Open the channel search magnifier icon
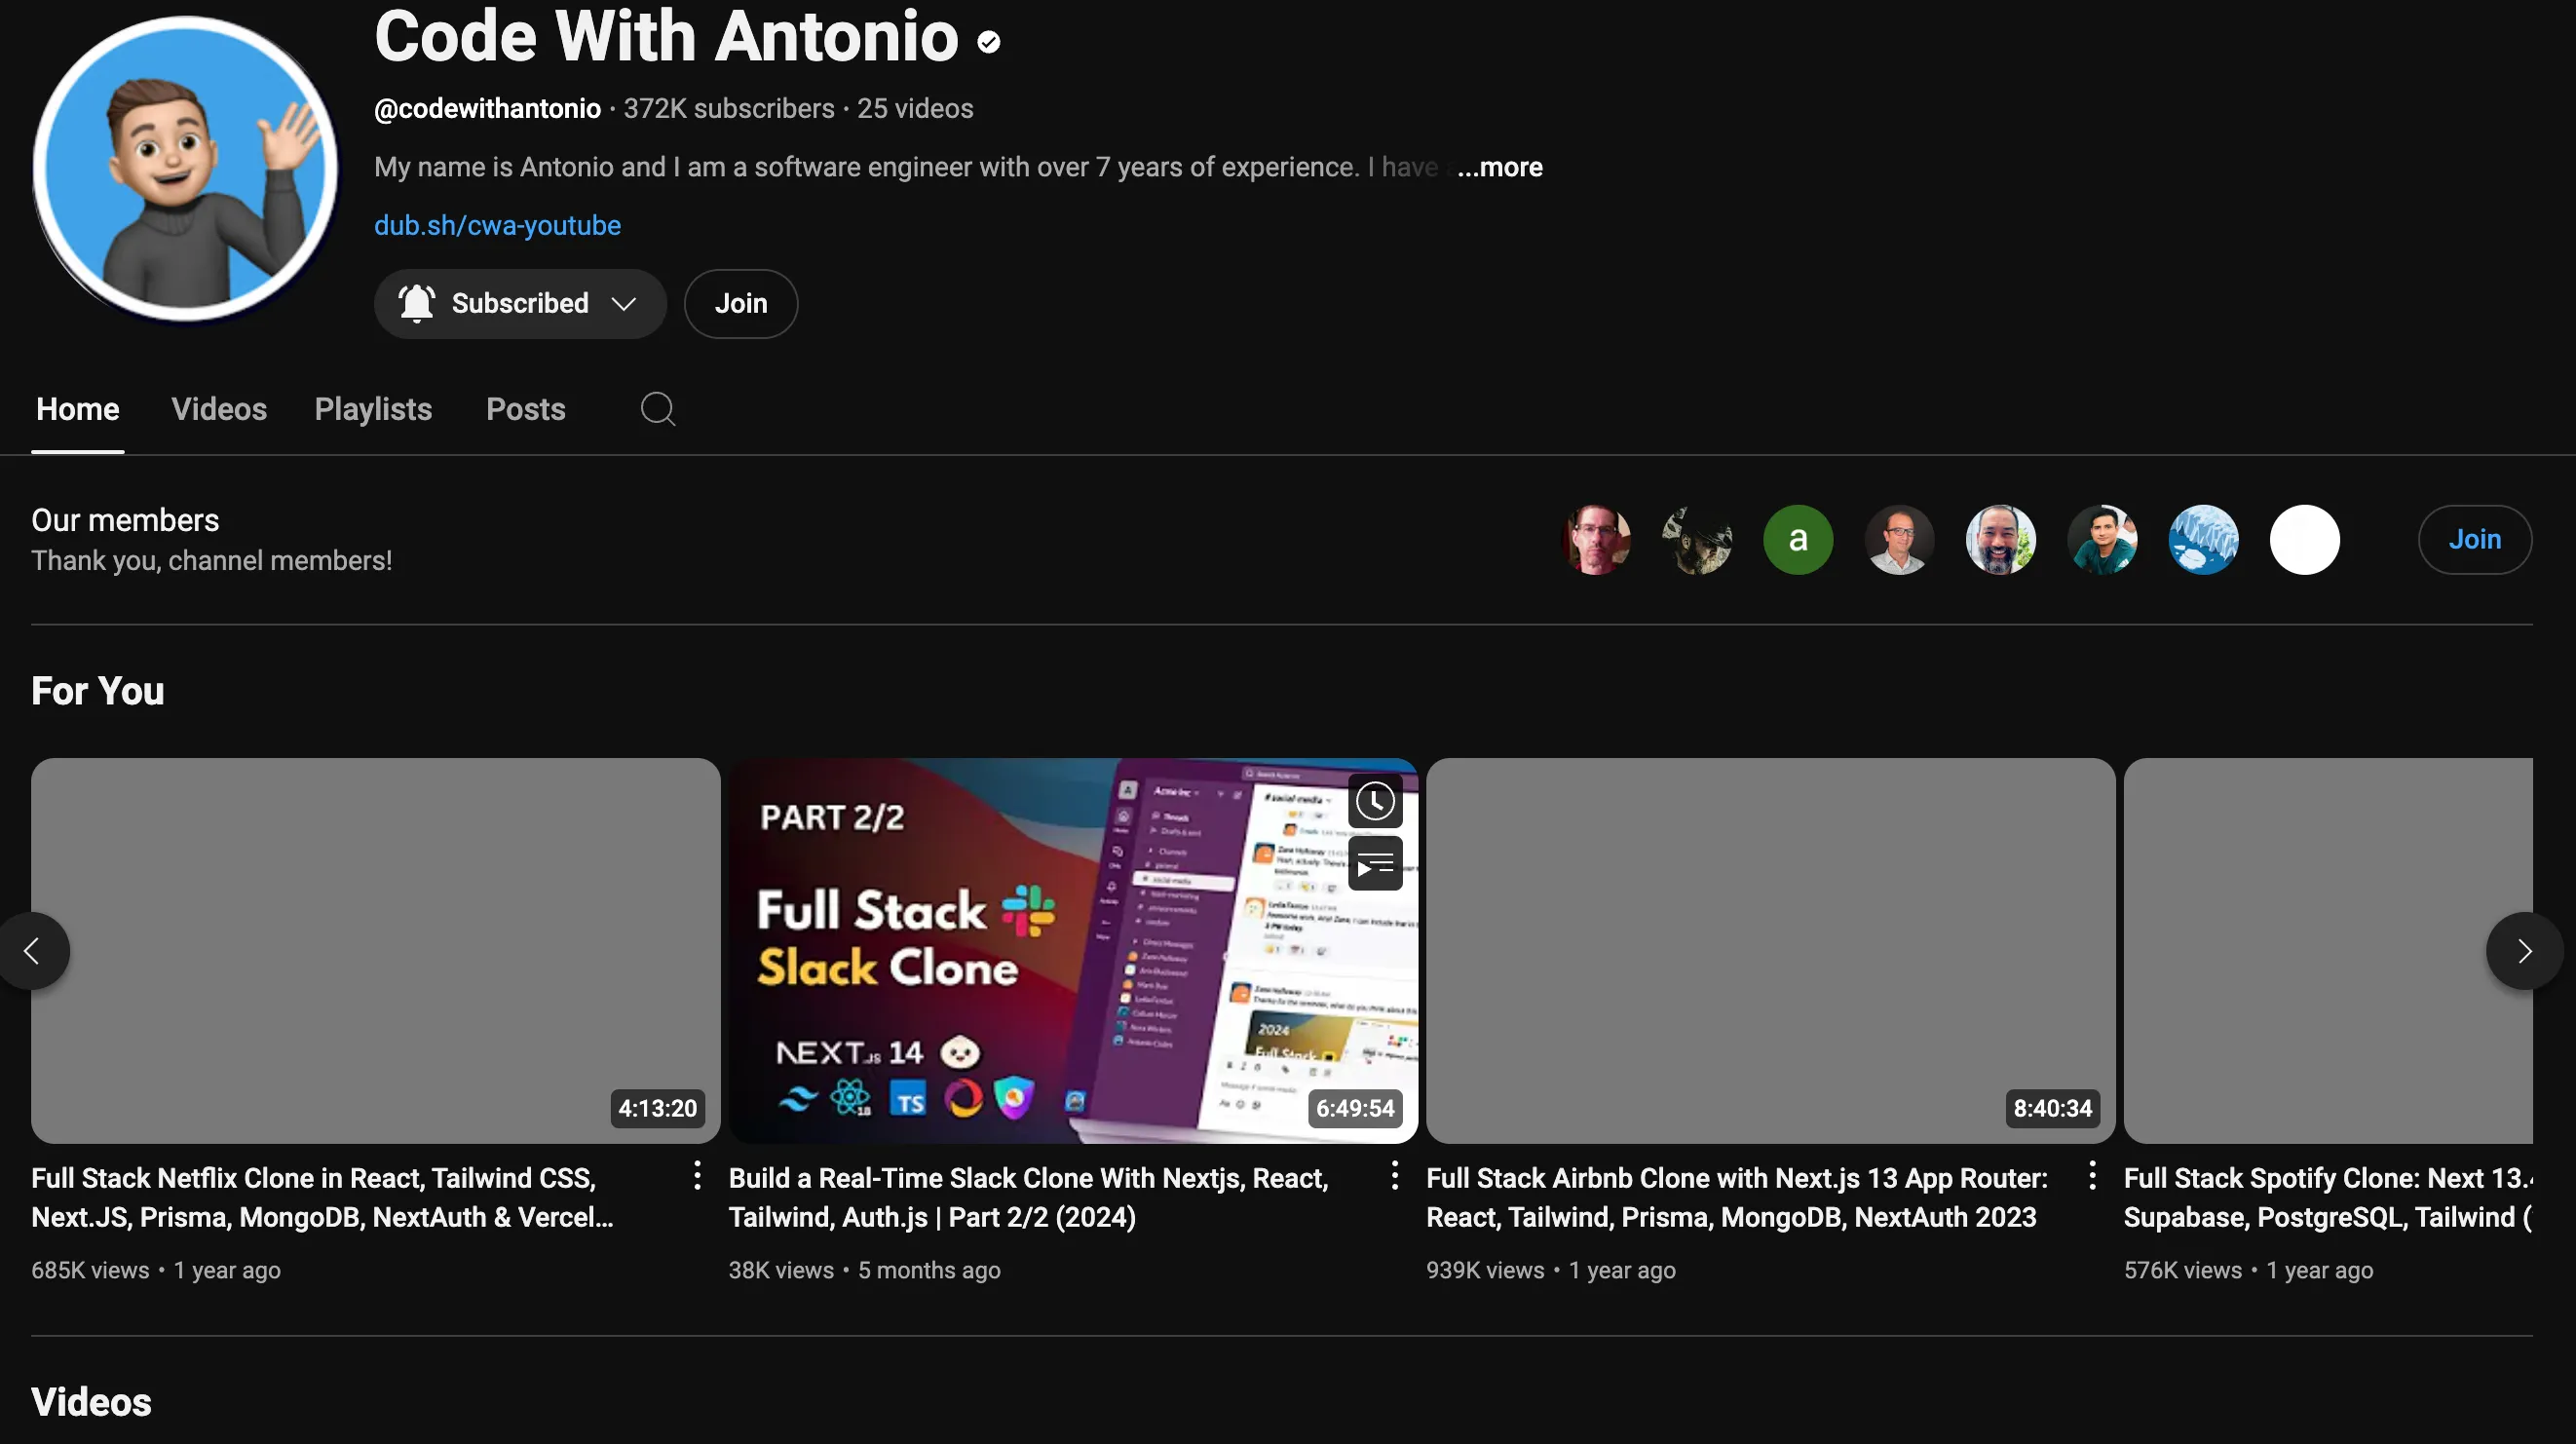2576x1444 pixels. [658, 409]
